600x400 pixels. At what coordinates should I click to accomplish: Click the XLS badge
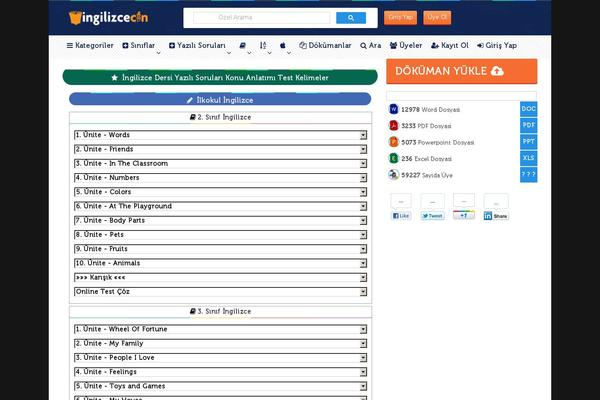(528, 158)
